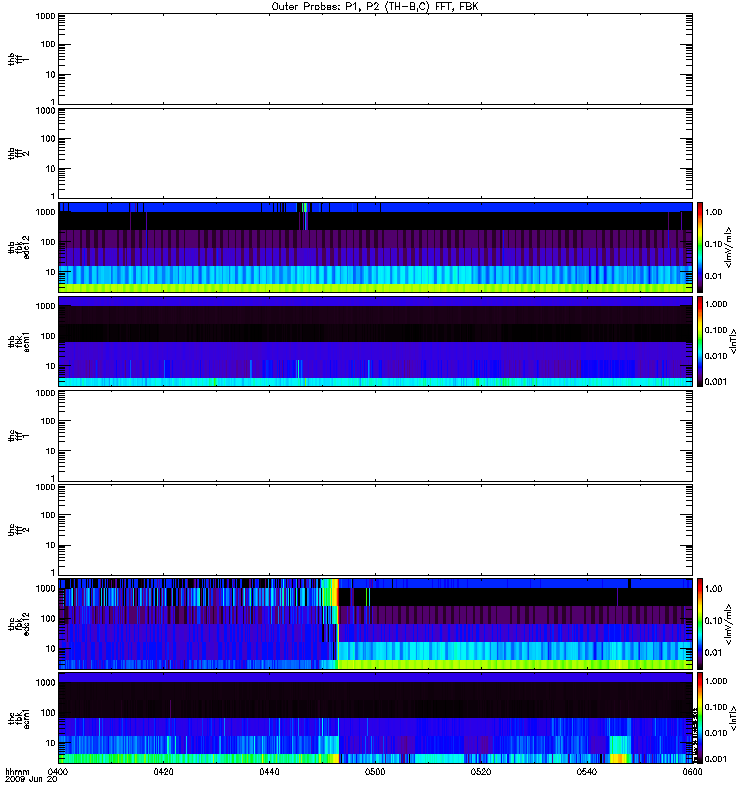This screenshot has width=750, height=800.
Task: Click the "100" y-axis tick of thc fff 1
Action: pos(48,421)
